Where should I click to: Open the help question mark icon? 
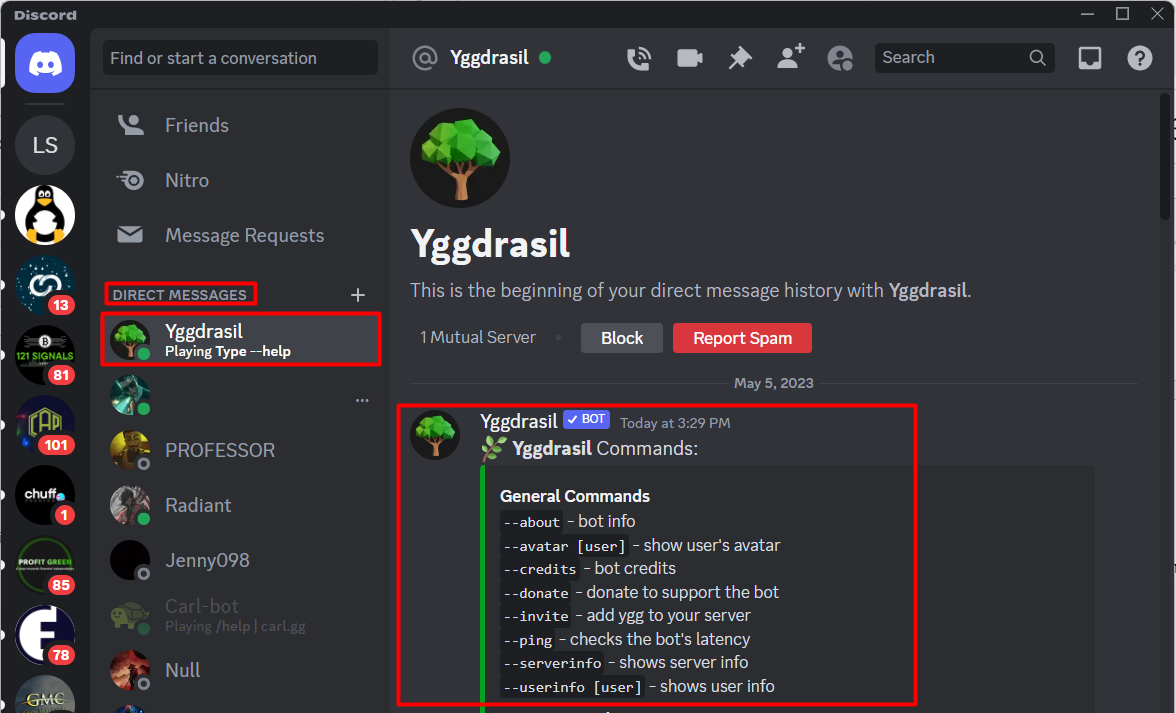click(x=1139, y=58)
